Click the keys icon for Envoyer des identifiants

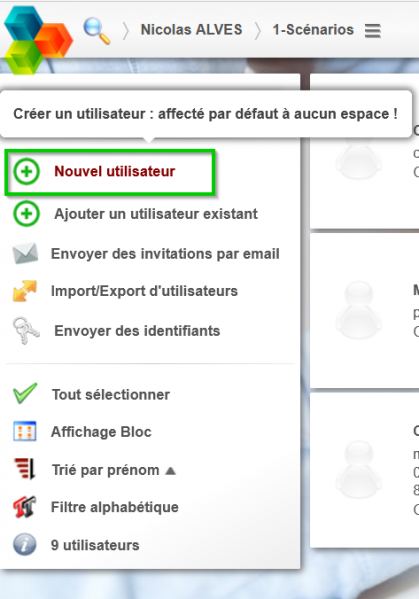[x=26, y=331]
